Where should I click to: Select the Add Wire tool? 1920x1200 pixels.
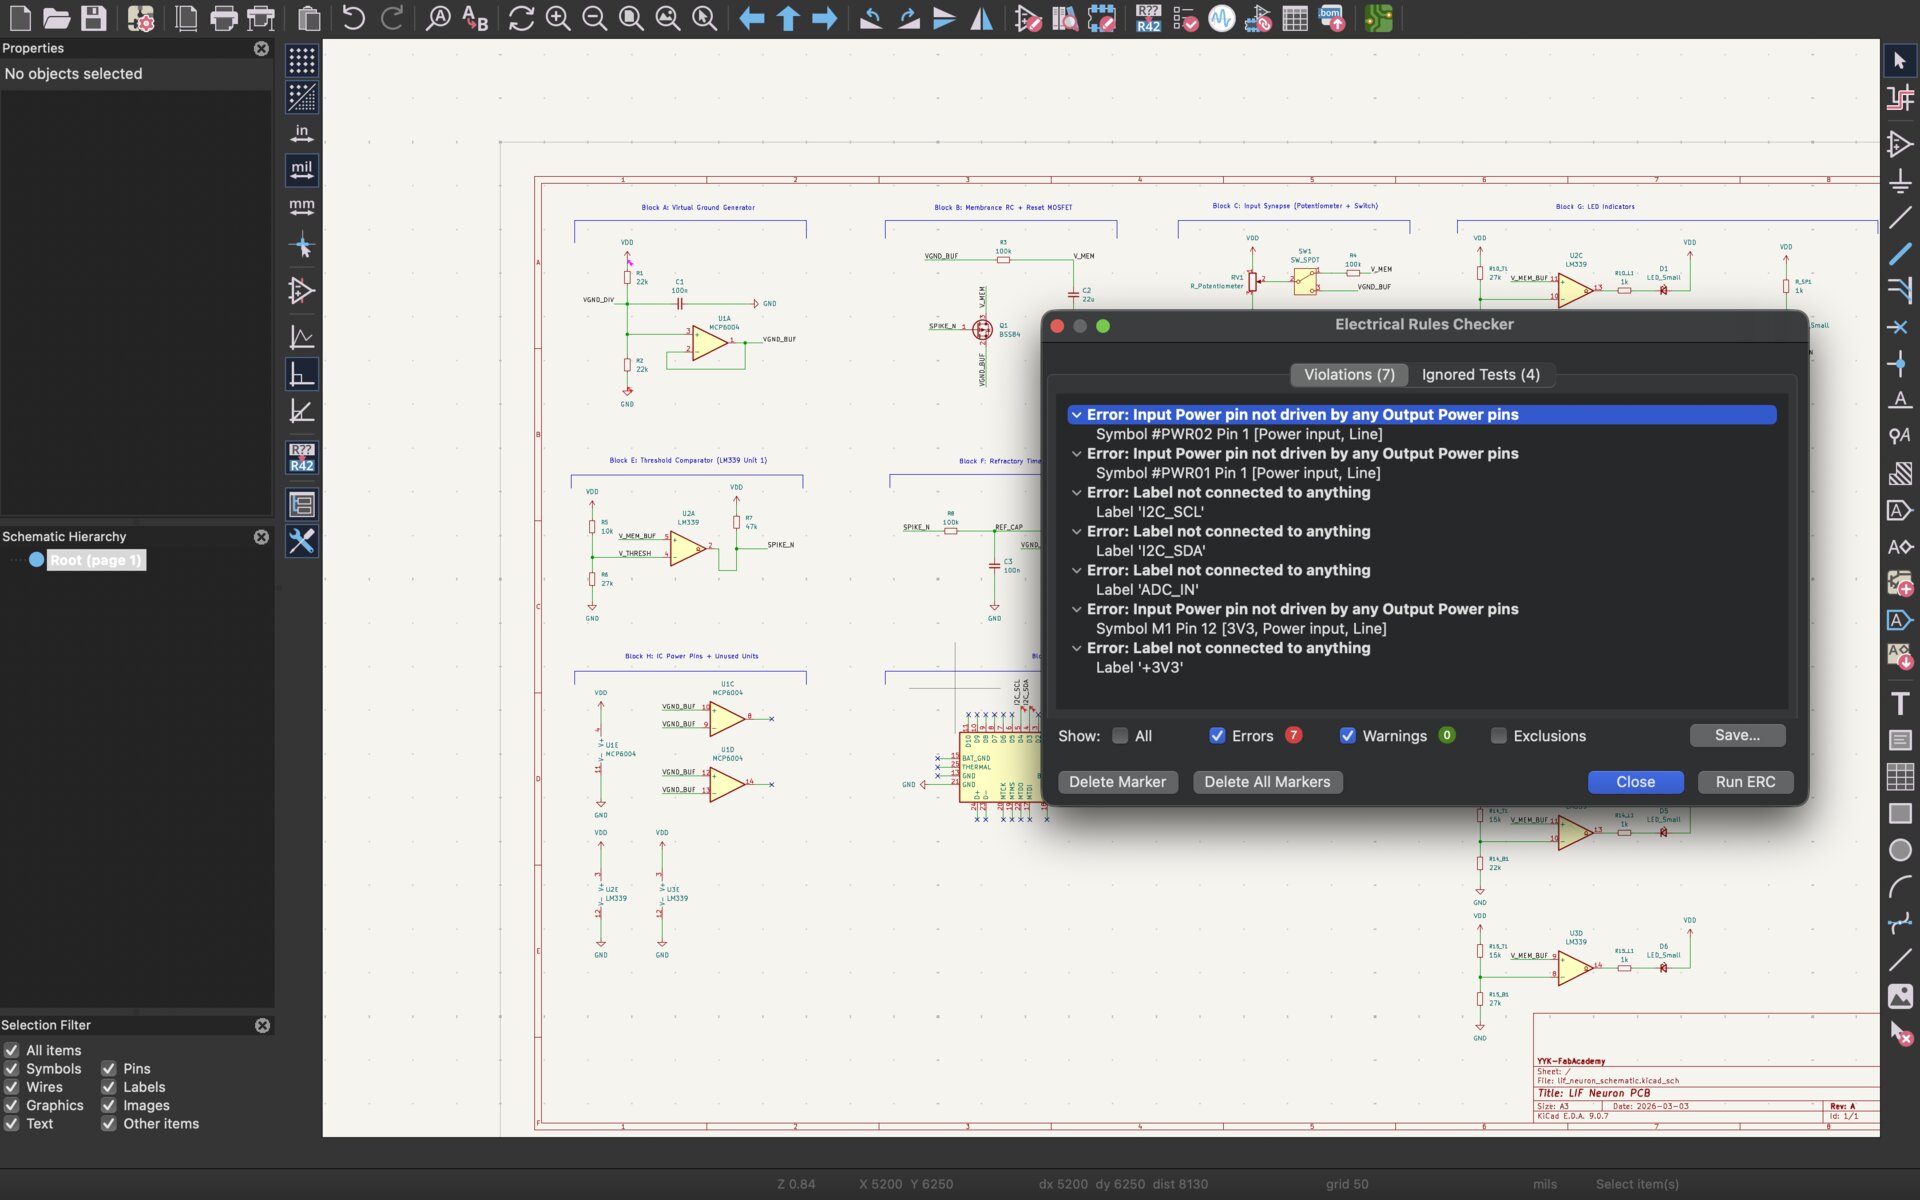(x=1900, y=217)
